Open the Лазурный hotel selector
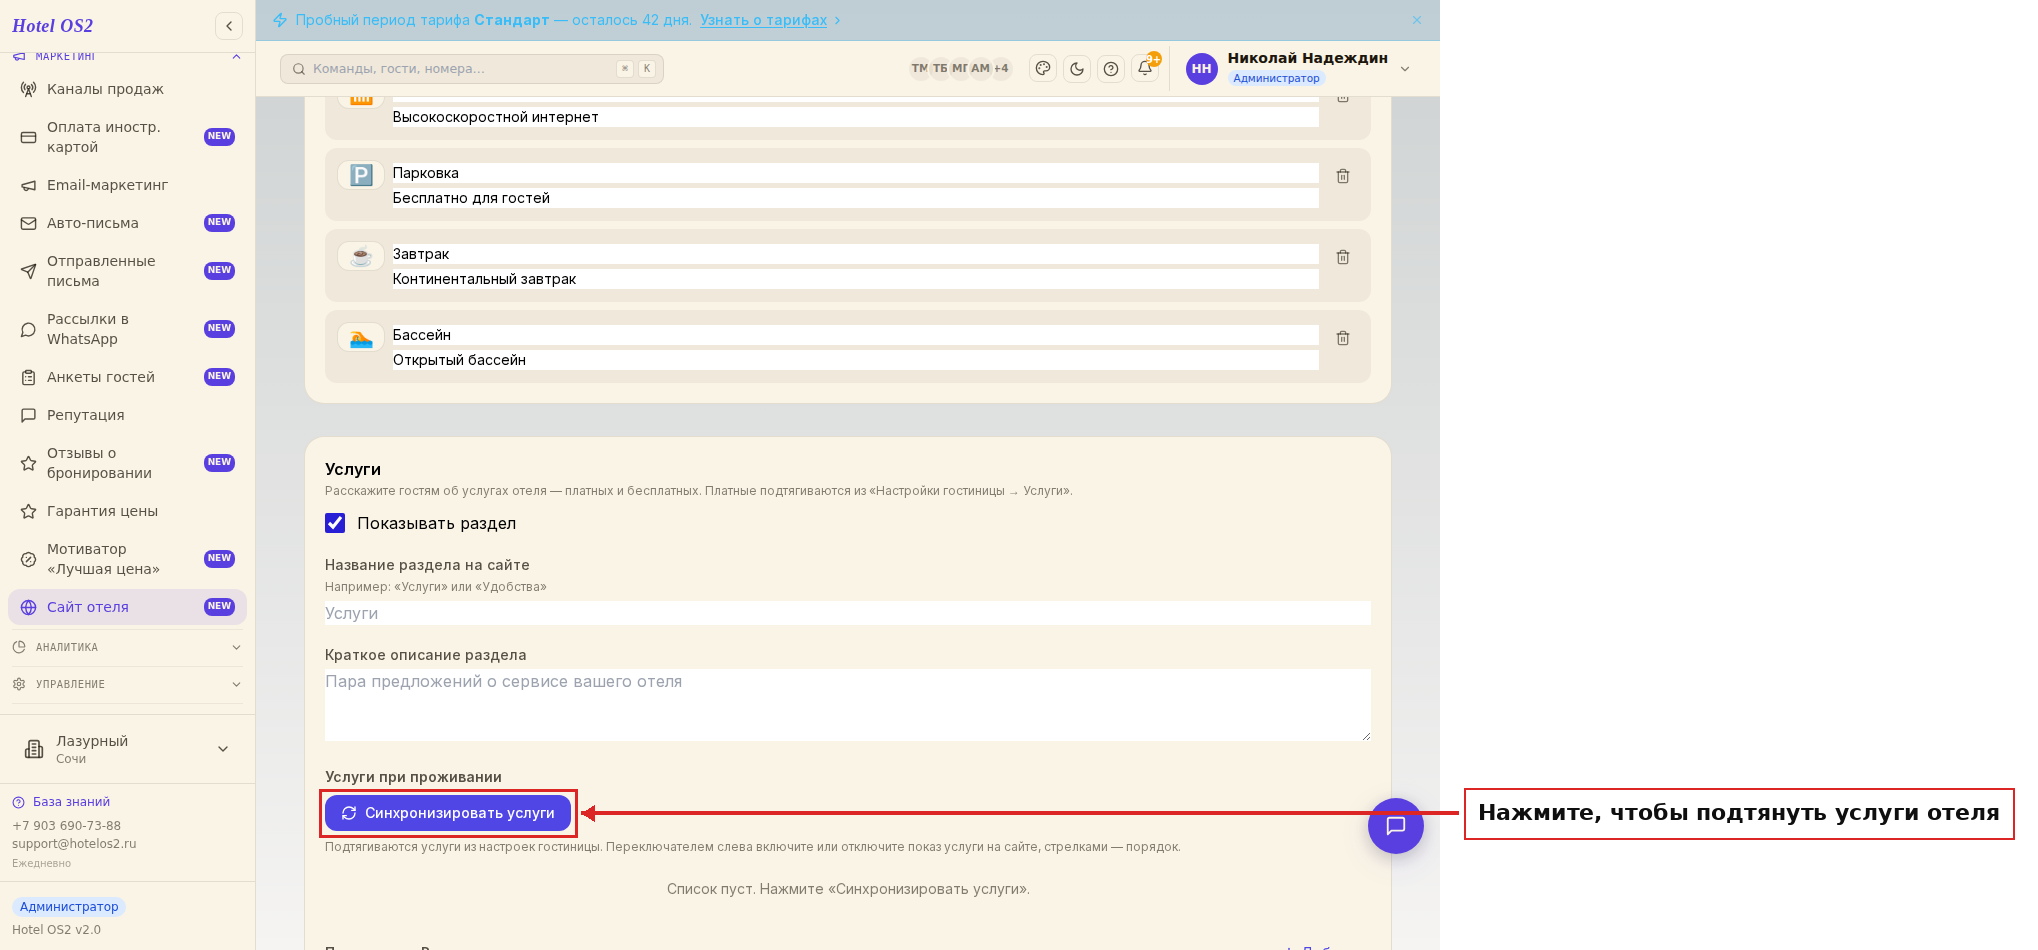Viewport: 2038px width, 950px height. pos(127,749)
